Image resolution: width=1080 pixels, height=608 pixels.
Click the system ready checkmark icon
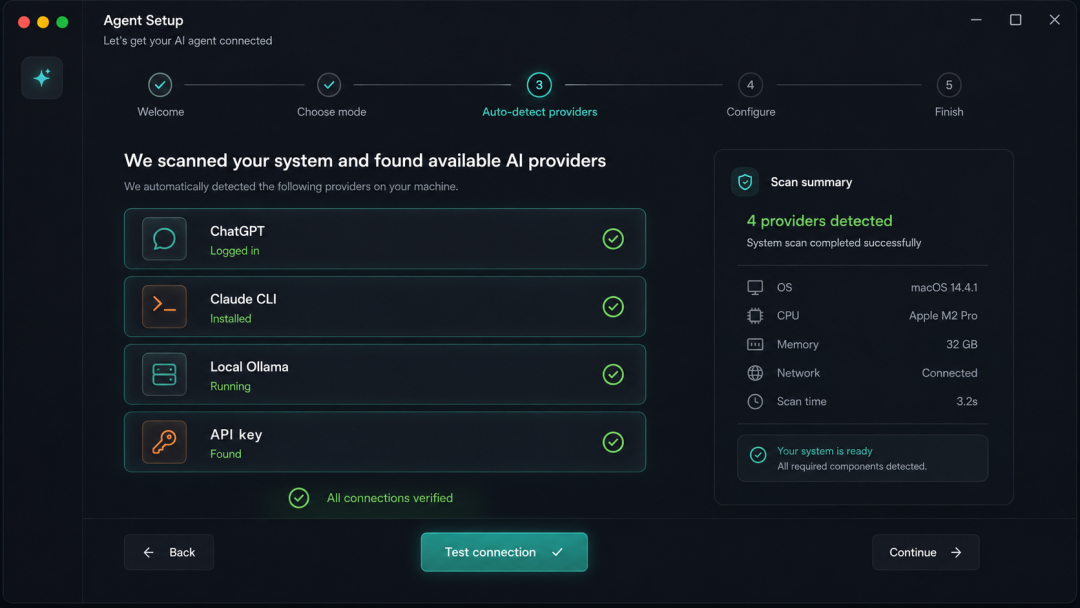(x=758, y=455)
